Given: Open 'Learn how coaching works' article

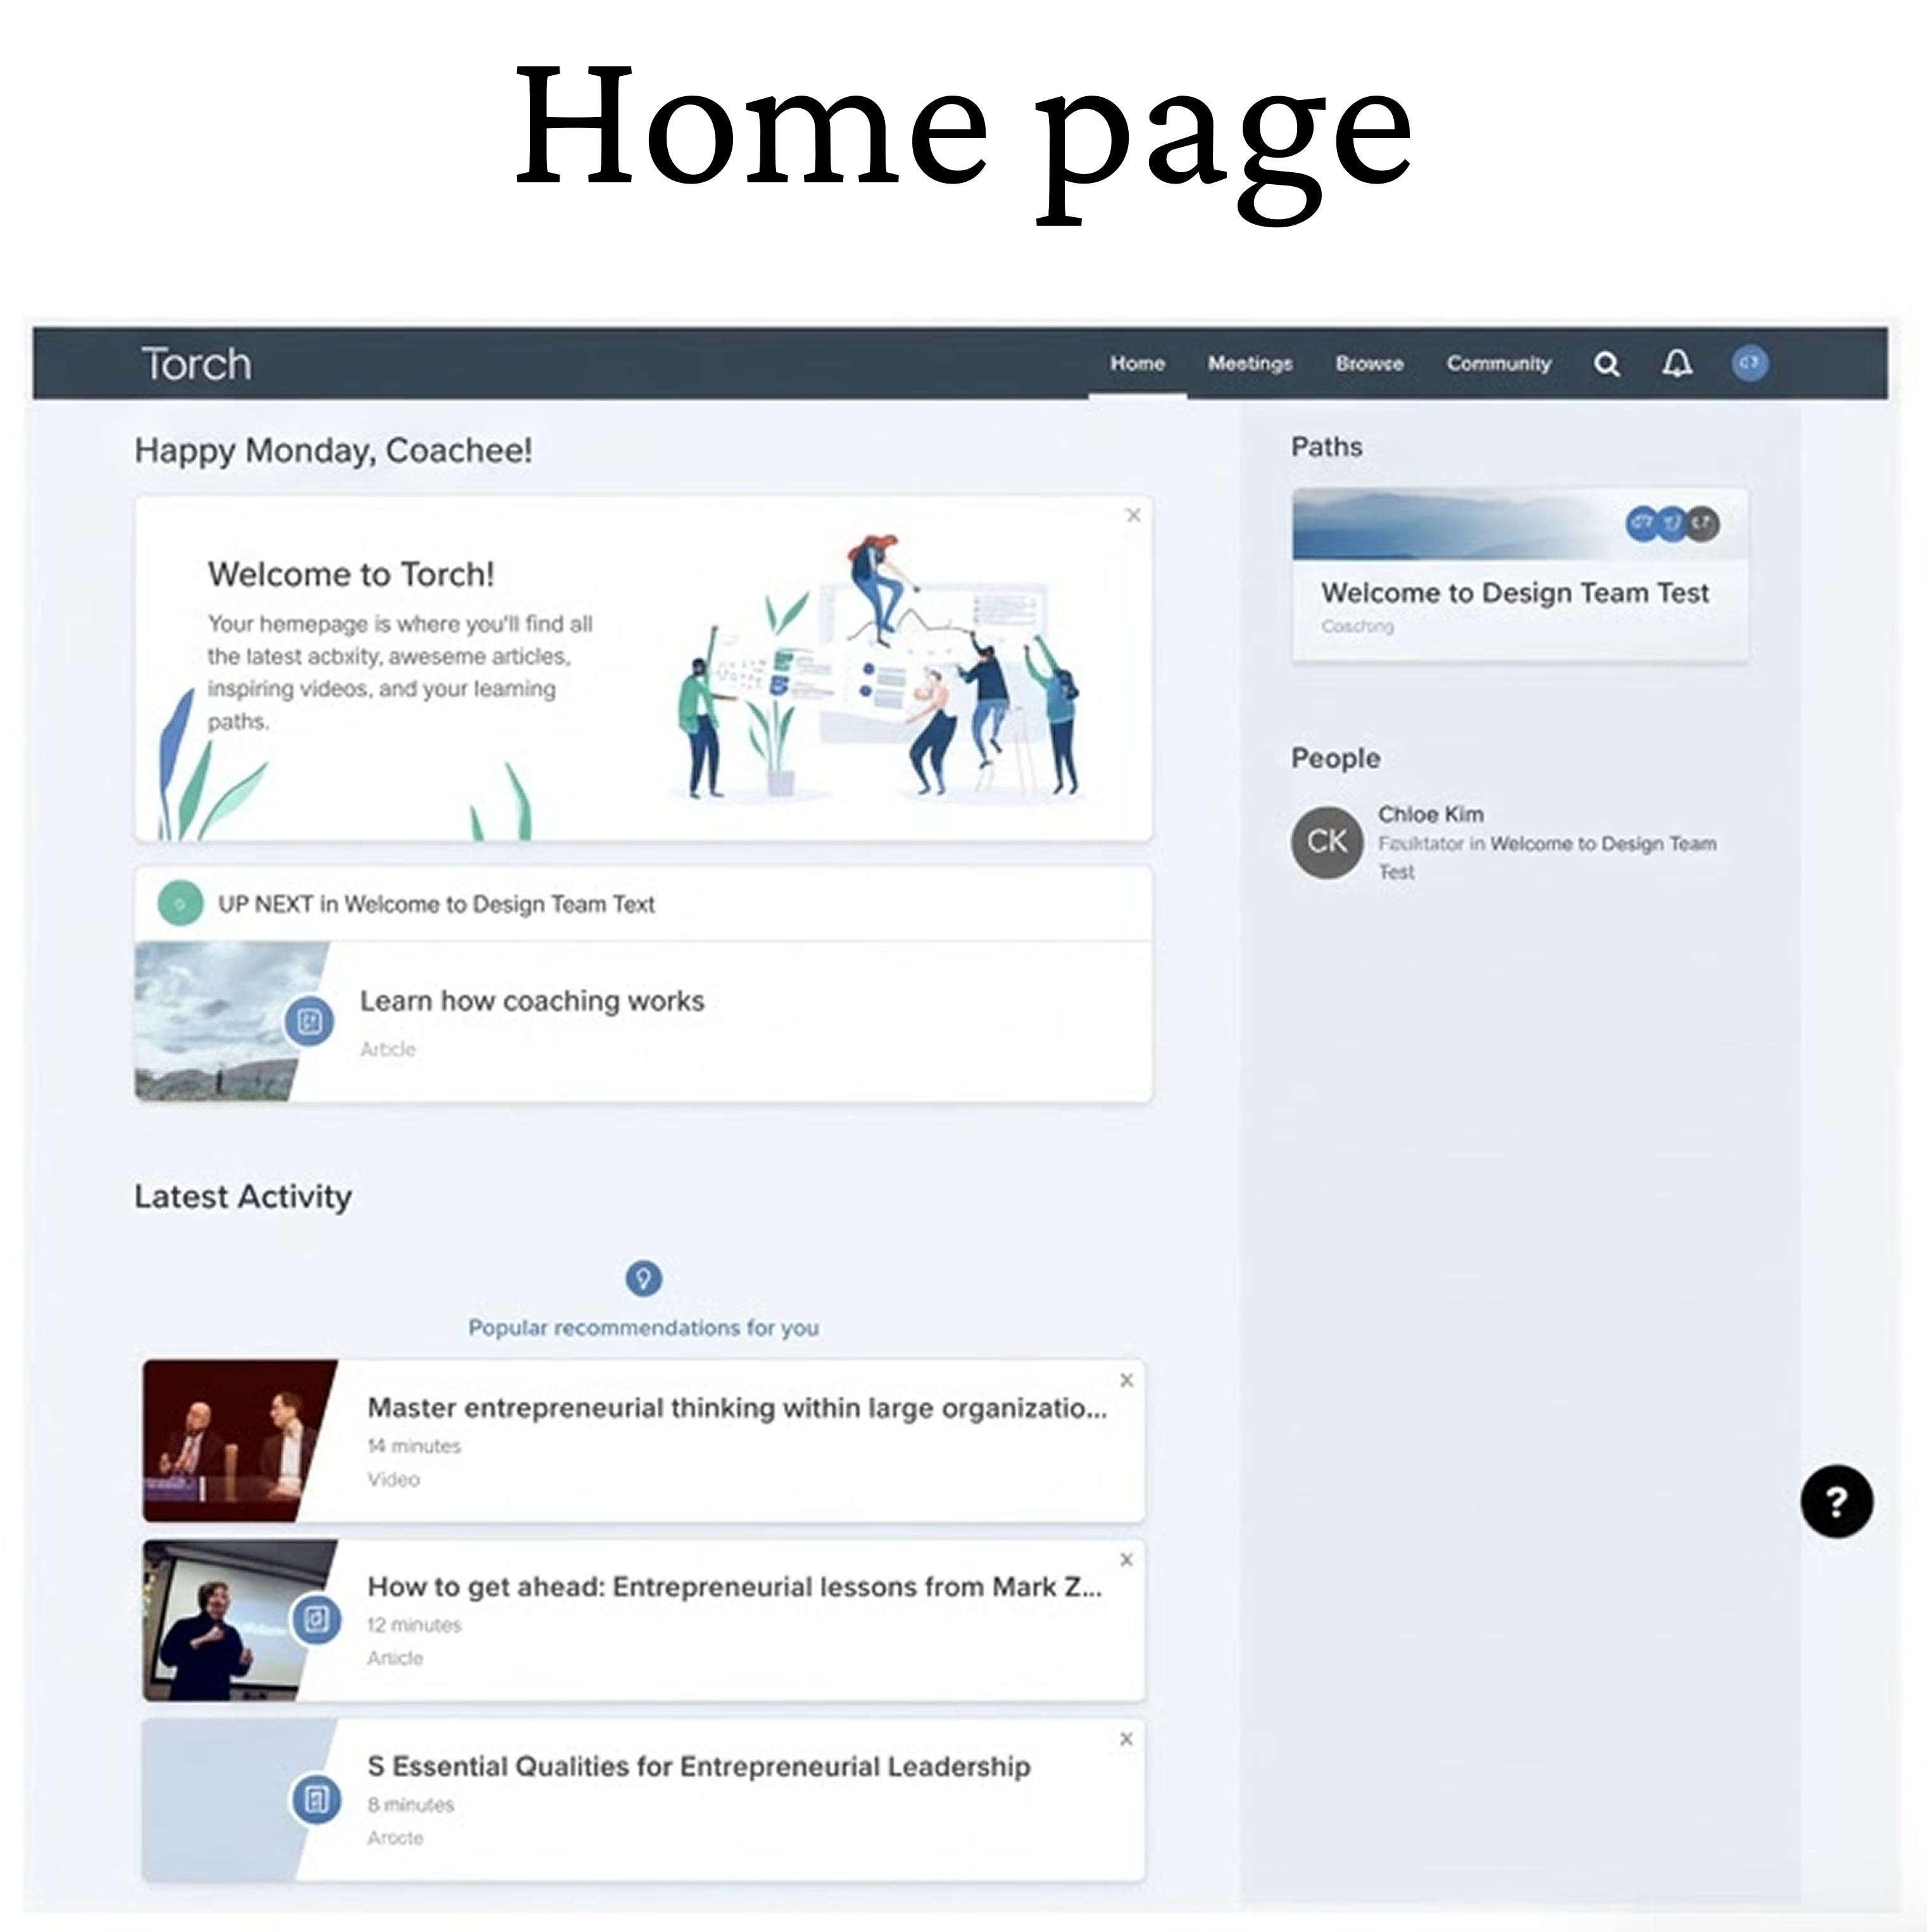Looking at the screenshot, I should click(x=532, y=1001).
